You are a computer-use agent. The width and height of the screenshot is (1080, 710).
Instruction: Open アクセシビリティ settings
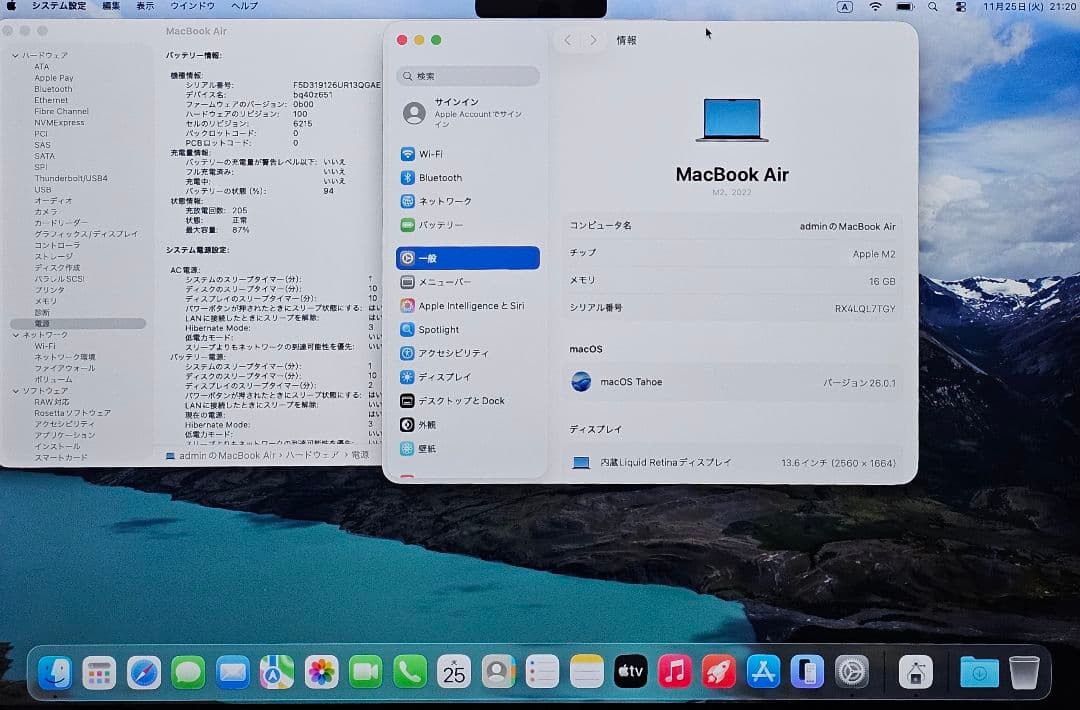tap(447, 353)
